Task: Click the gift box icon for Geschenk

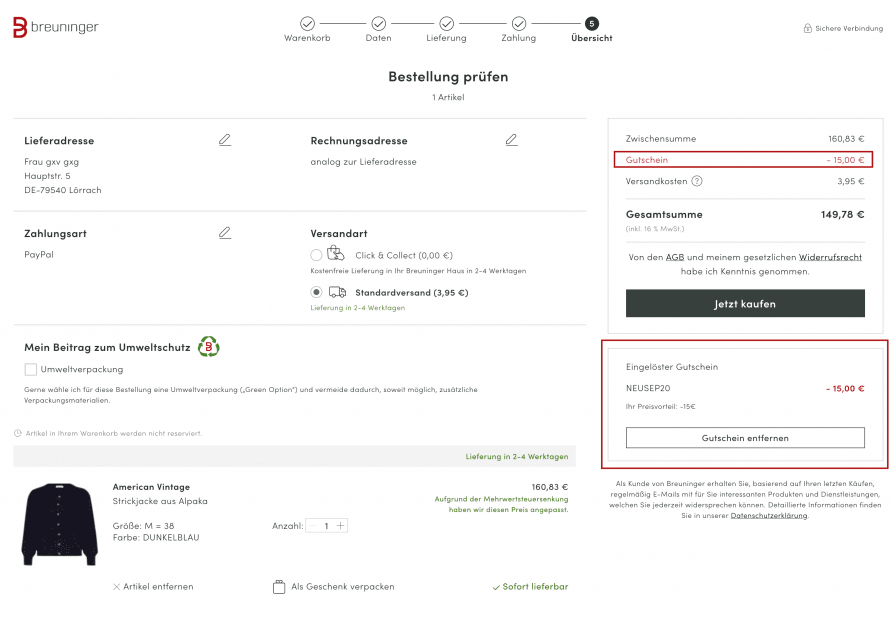Action: point(279,587)
